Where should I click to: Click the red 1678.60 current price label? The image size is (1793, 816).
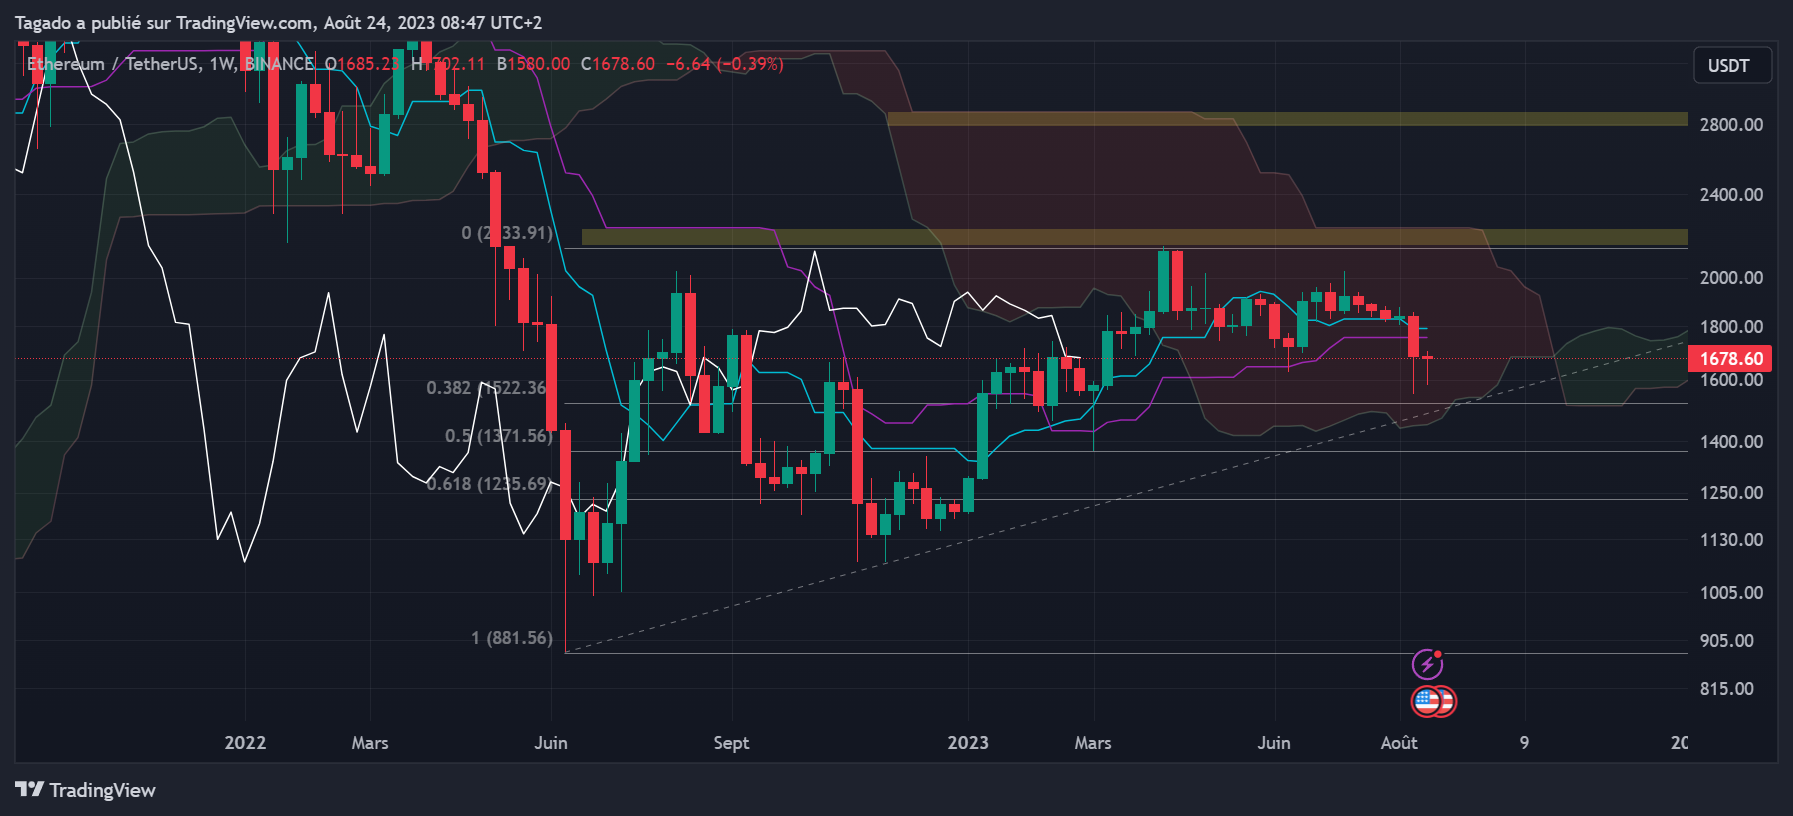[x=1732, y=358]
